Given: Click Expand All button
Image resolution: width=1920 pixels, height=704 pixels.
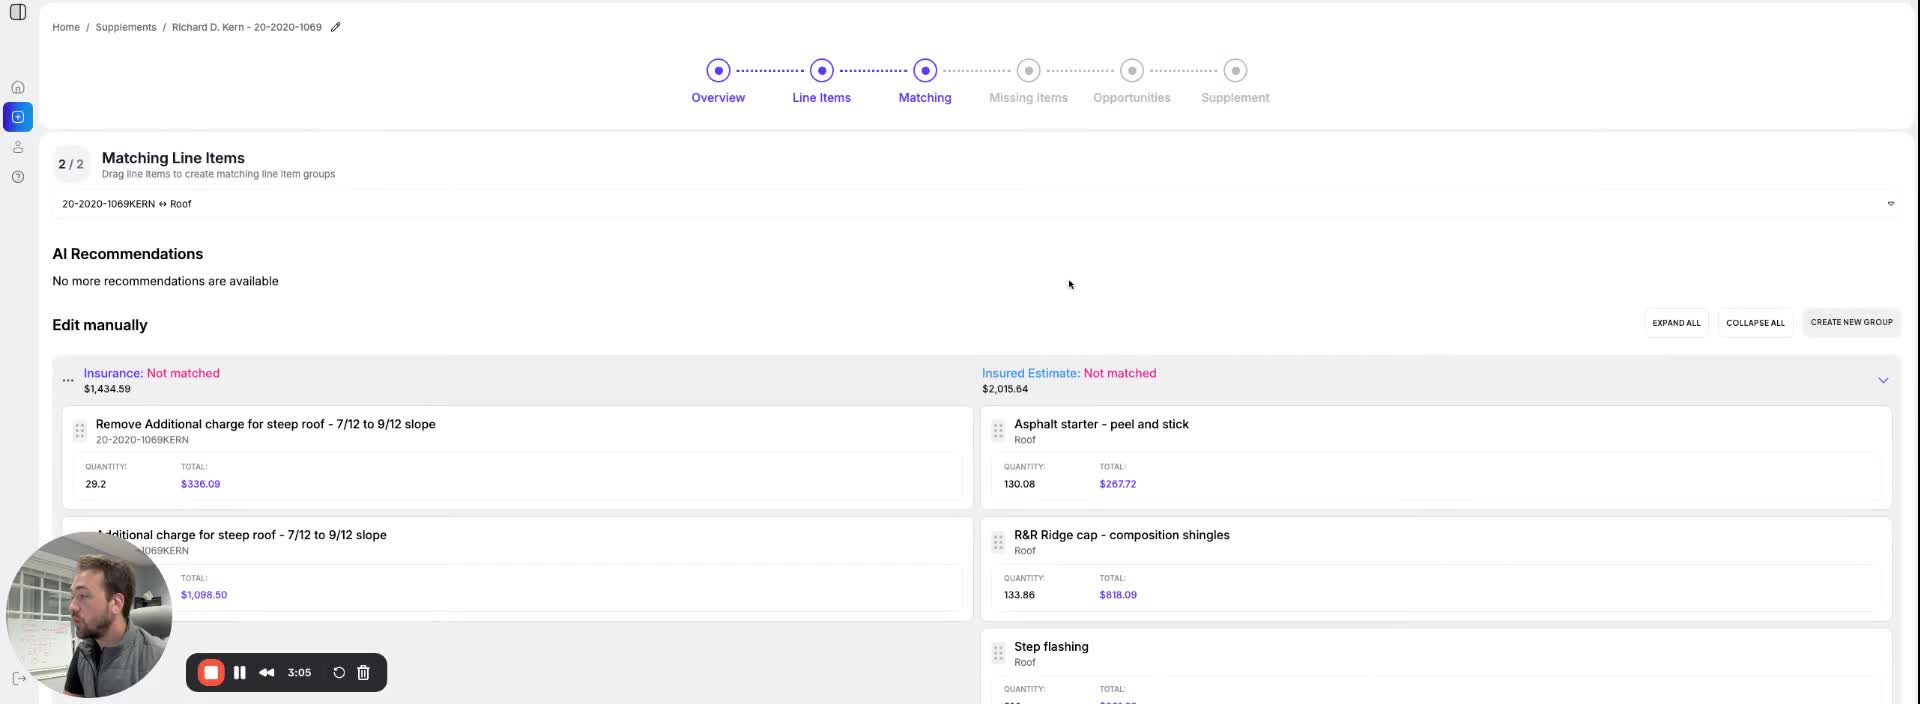Looking at the screenshot, I should 1676,323.
